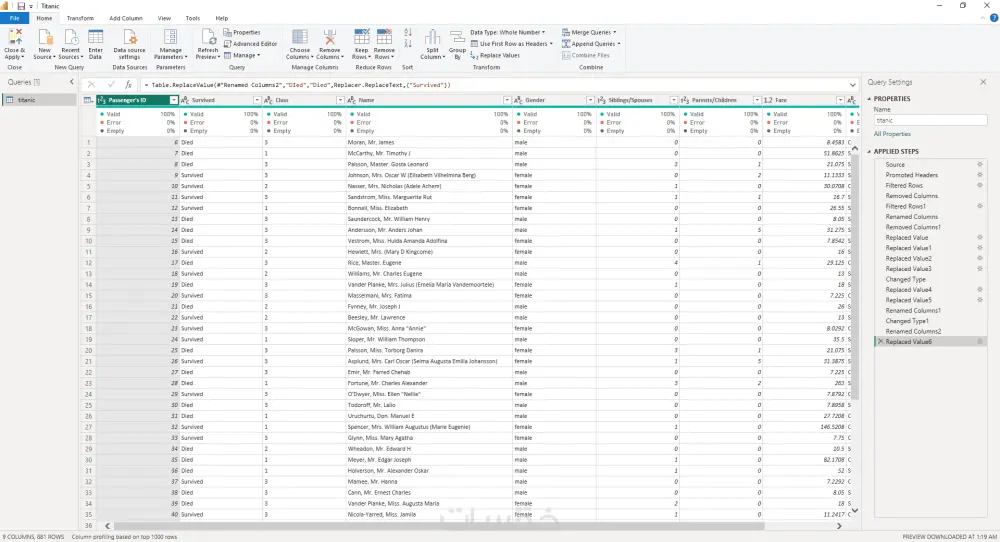Click the Keep Rows icon
Image resolution: width=1000 pixels, height=542 pixels.
click(x=362, y=38)
